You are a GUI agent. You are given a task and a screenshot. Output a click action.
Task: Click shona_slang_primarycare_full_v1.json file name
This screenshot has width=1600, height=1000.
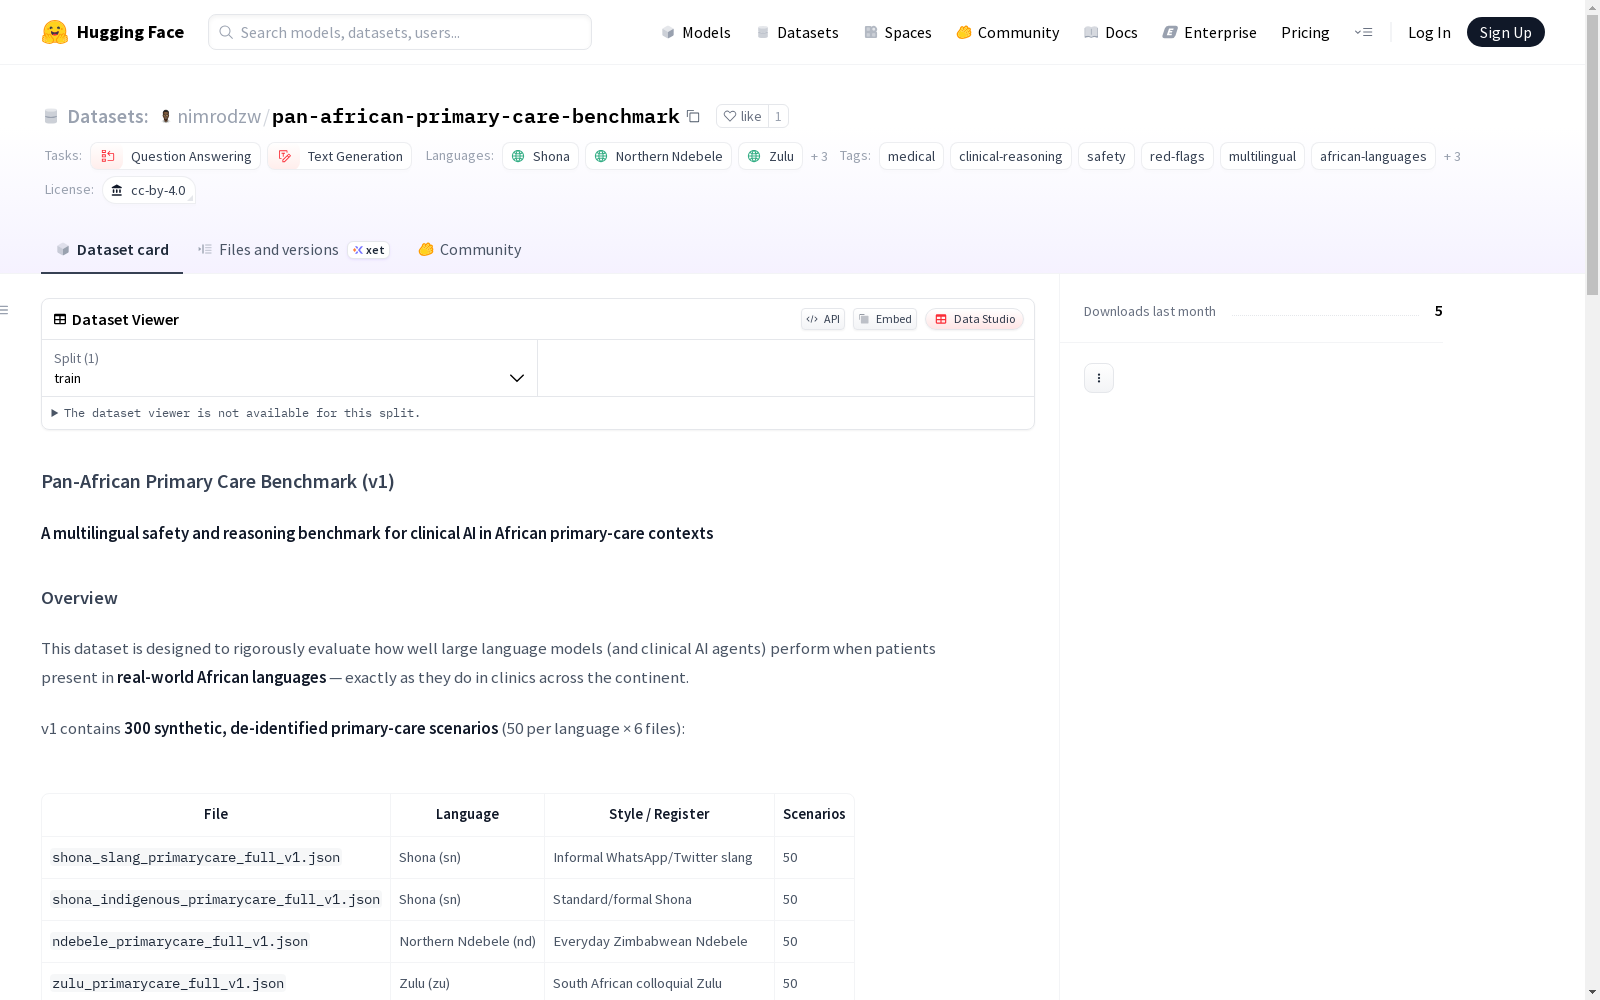coord(196,857)
